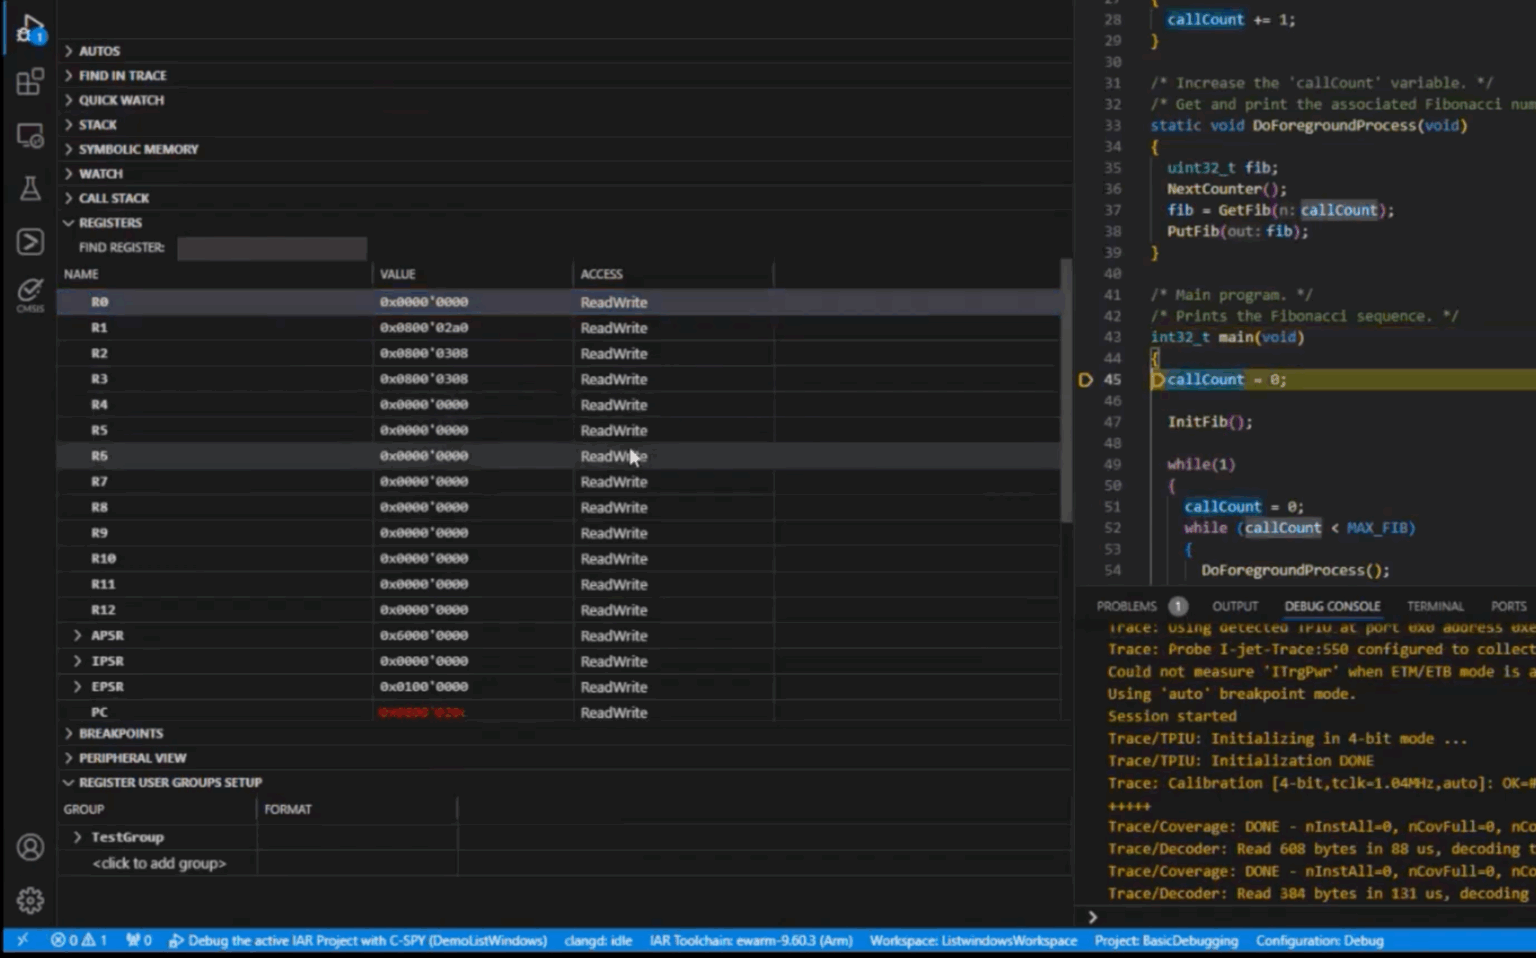
Task: Click the PC register value in red
Action: coord(422,712)
